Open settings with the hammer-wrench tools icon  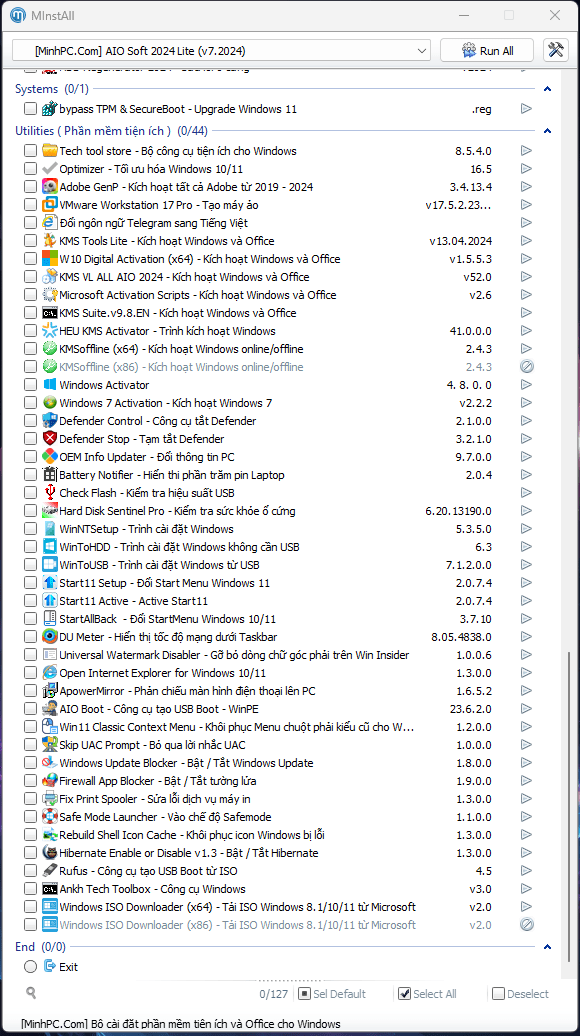click(x=556, y=50)
